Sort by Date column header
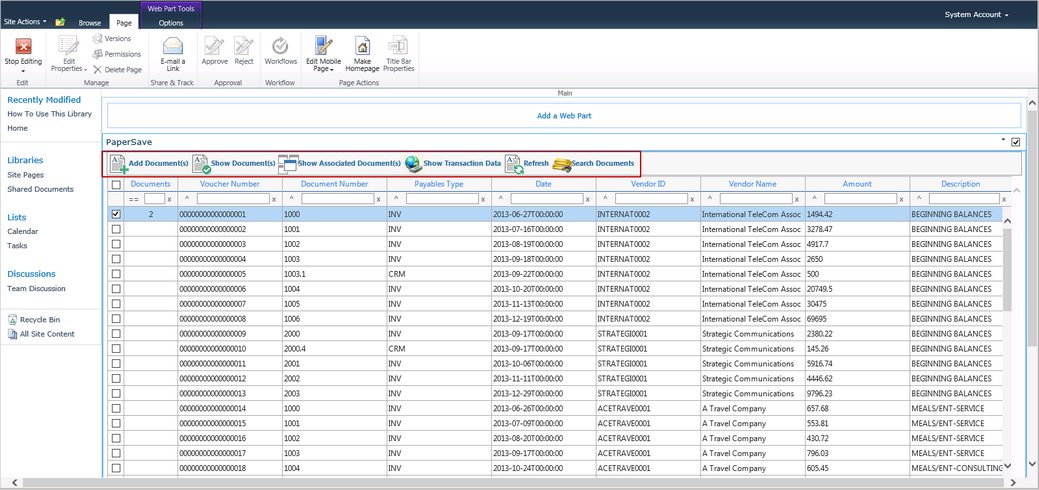 point(543,184)
